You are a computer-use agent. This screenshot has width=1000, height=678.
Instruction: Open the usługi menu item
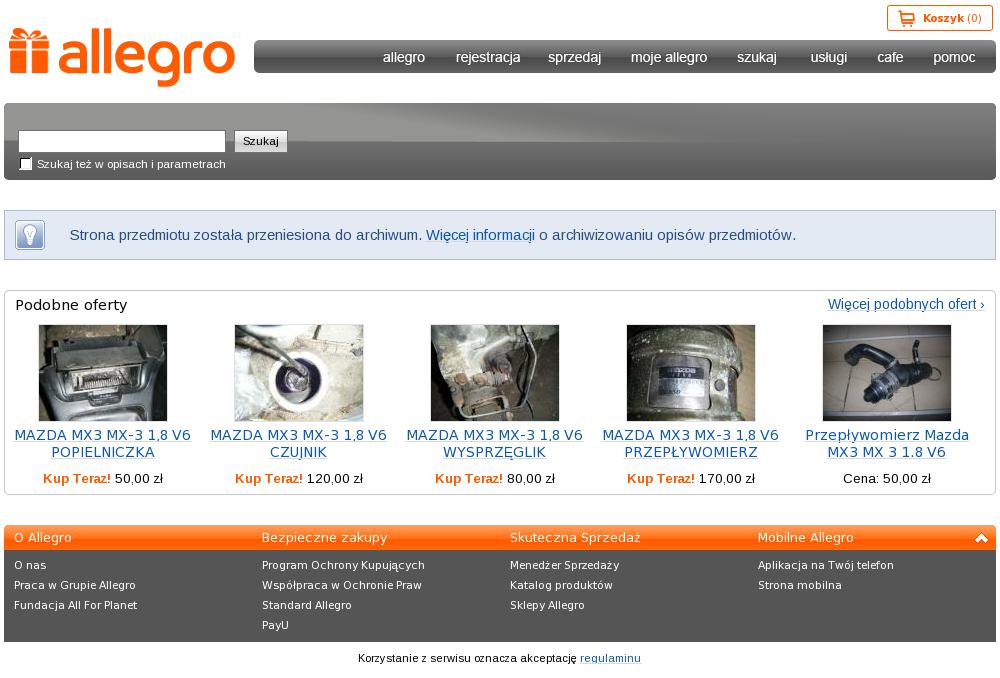pos(828,57)
